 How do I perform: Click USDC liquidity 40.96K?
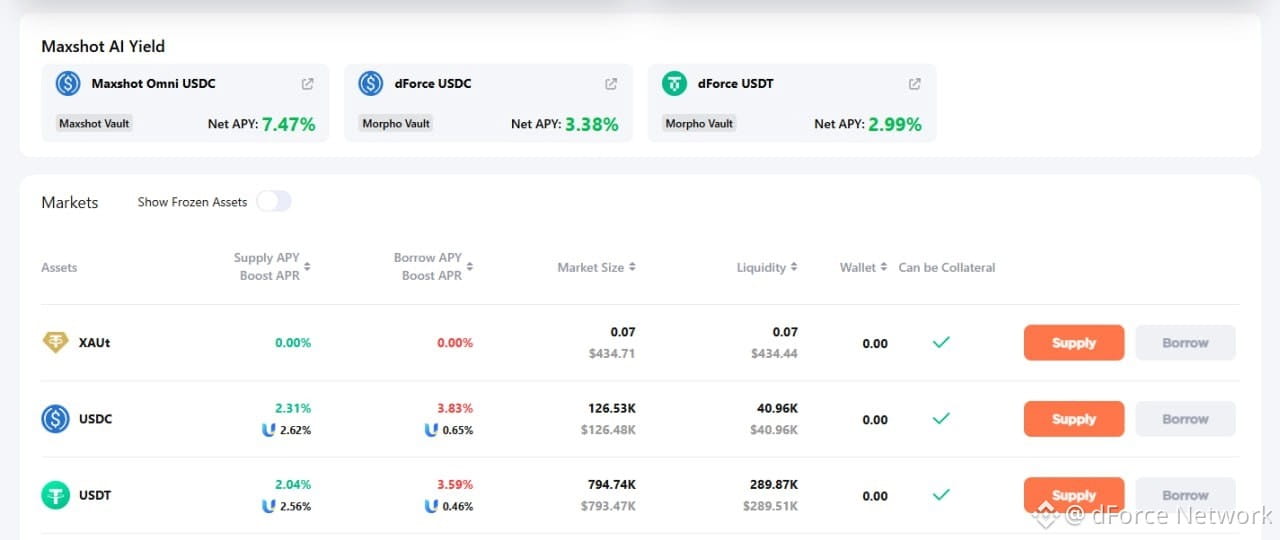pyautogui.click(x=777, y=408)
